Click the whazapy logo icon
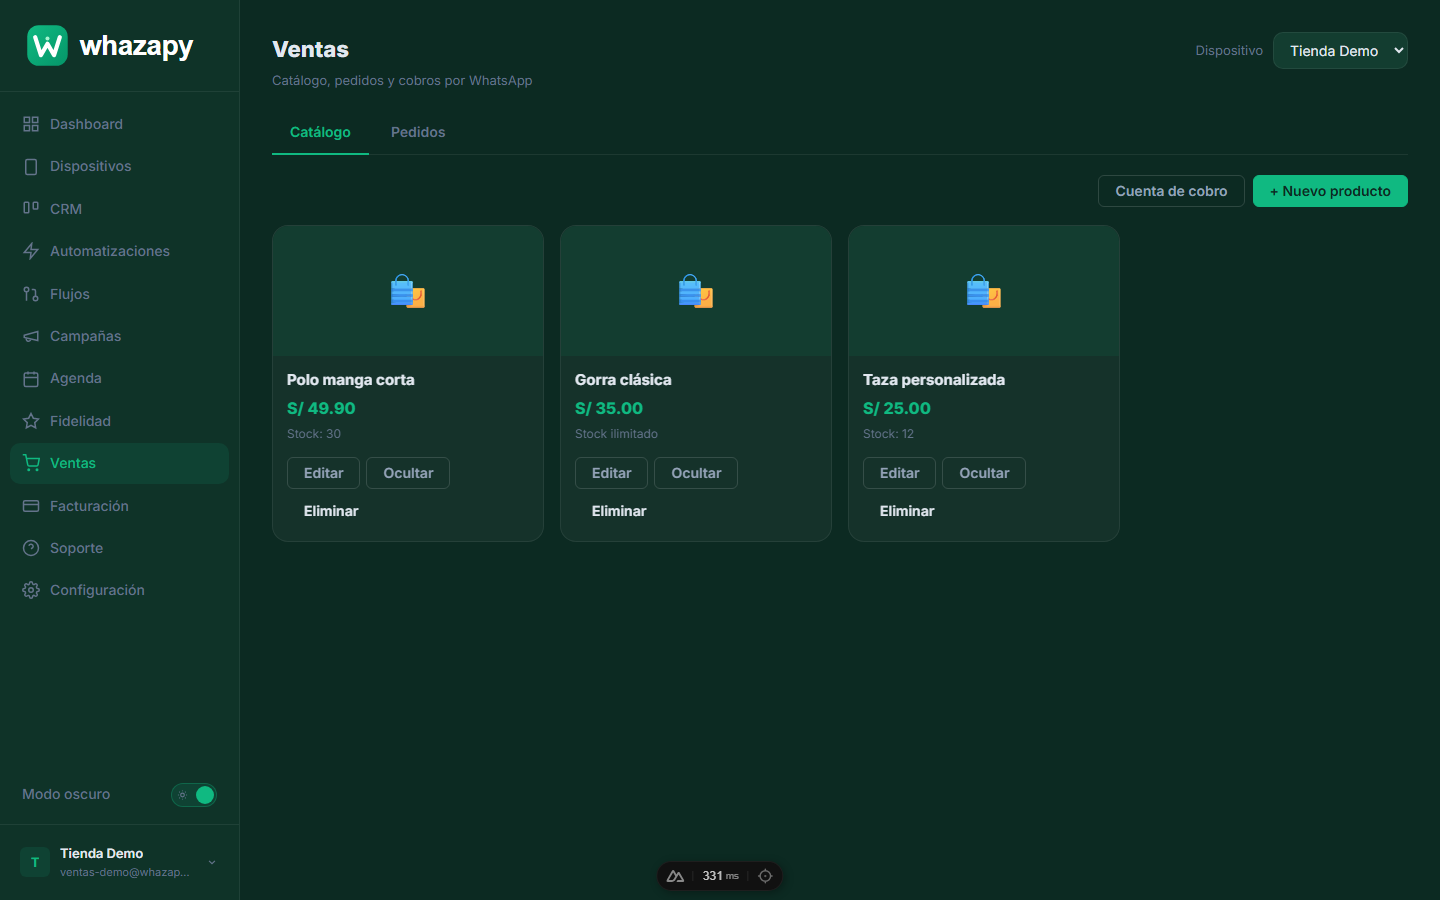The height and width of the screenshot is (900, 1440). 47,46
